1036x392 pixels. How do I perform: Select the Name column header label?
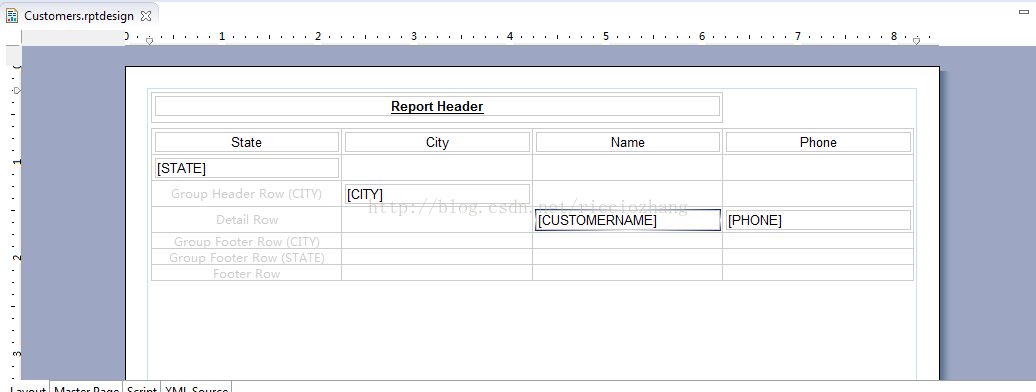pyautogui.click(x=628, y=142)
